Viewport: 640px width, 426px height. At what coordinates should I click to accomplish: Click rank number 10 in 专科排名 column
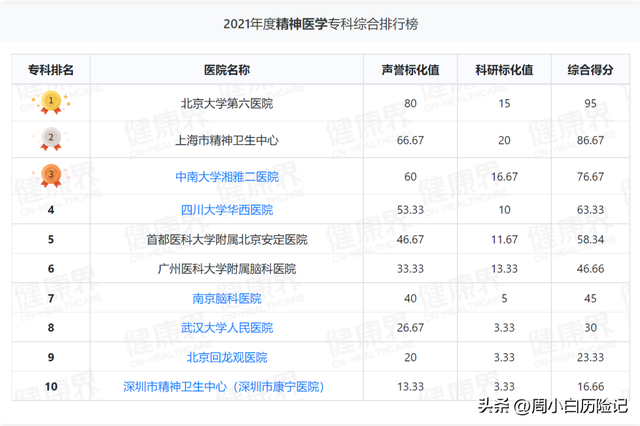(x=51, y=386)
